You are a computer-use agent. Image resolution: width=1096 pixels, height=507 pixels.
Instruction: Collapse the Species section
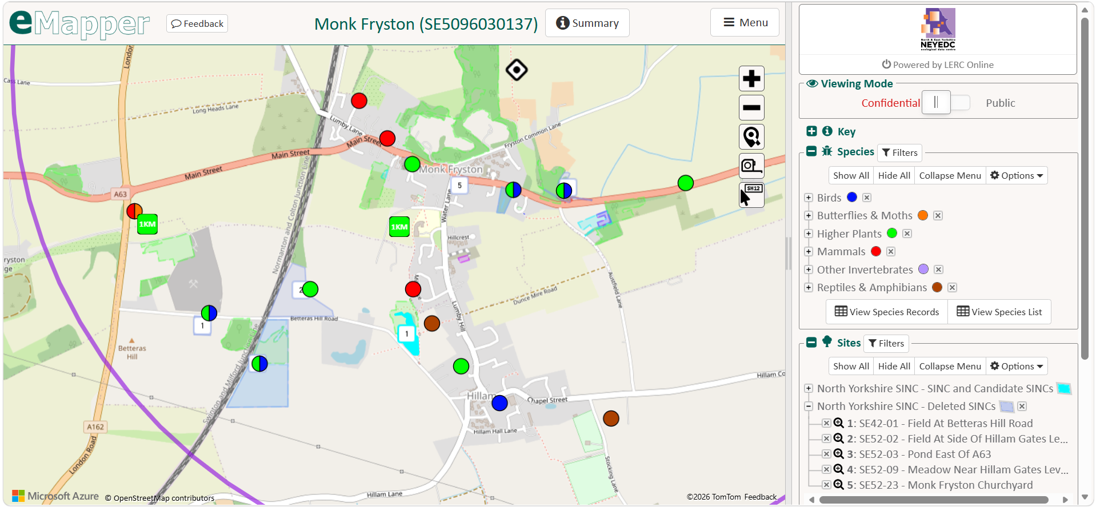[x=812, y=151]
